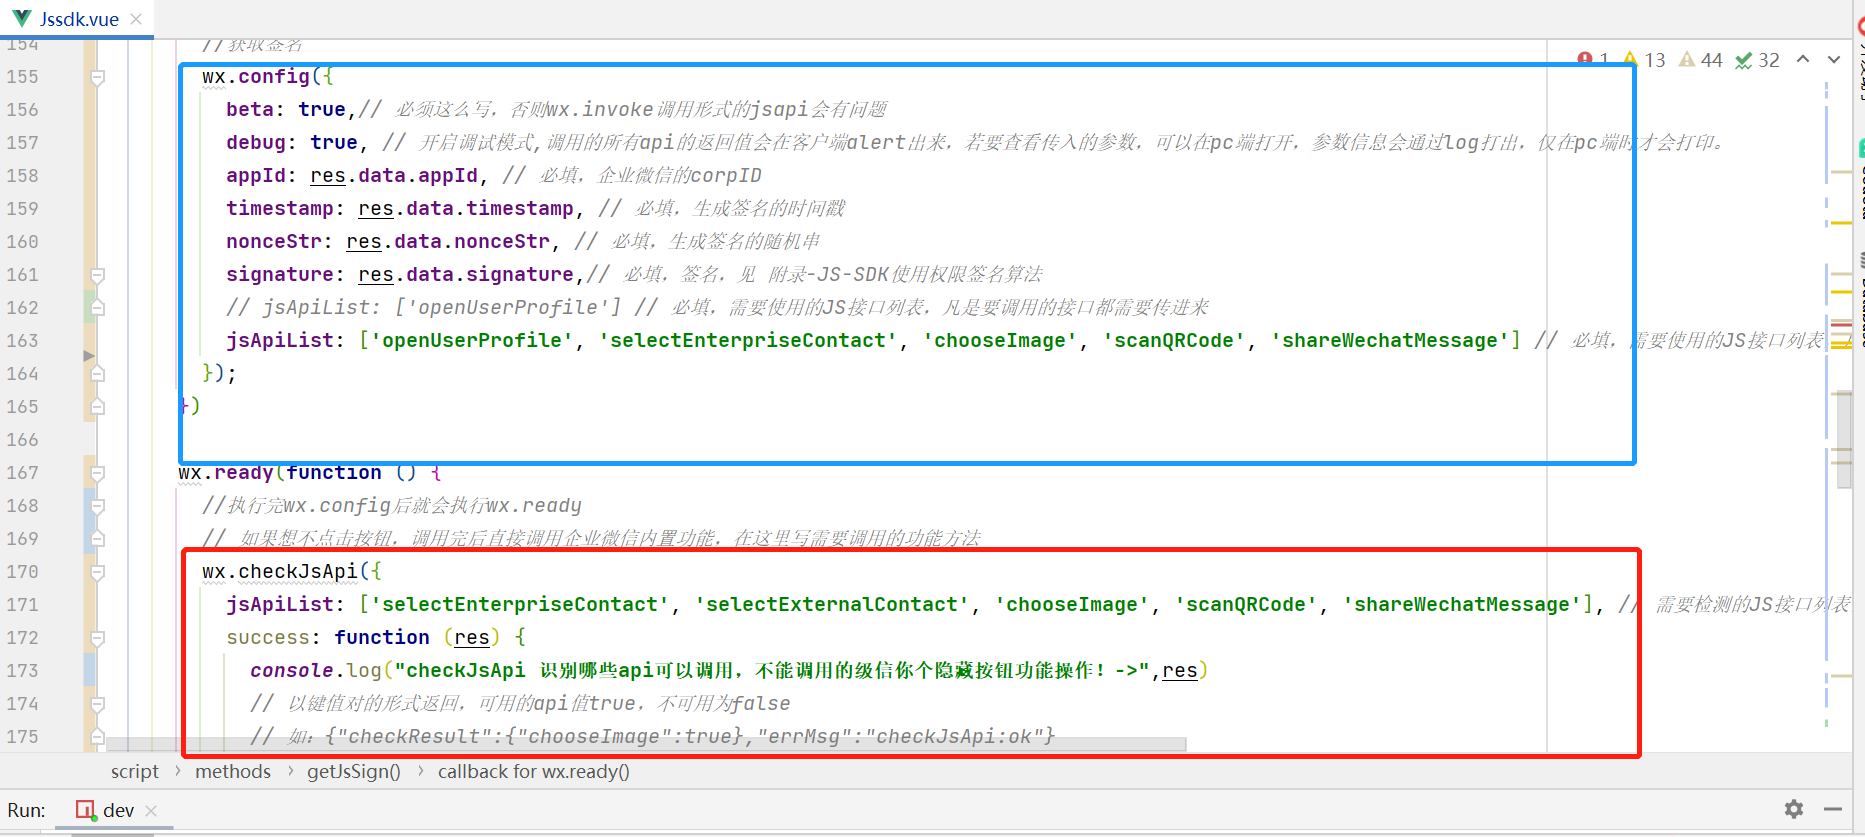Click the horizontal editor scrollbar
The image size is (1865, 837).
pyautogui.click(x=646, y=744)
